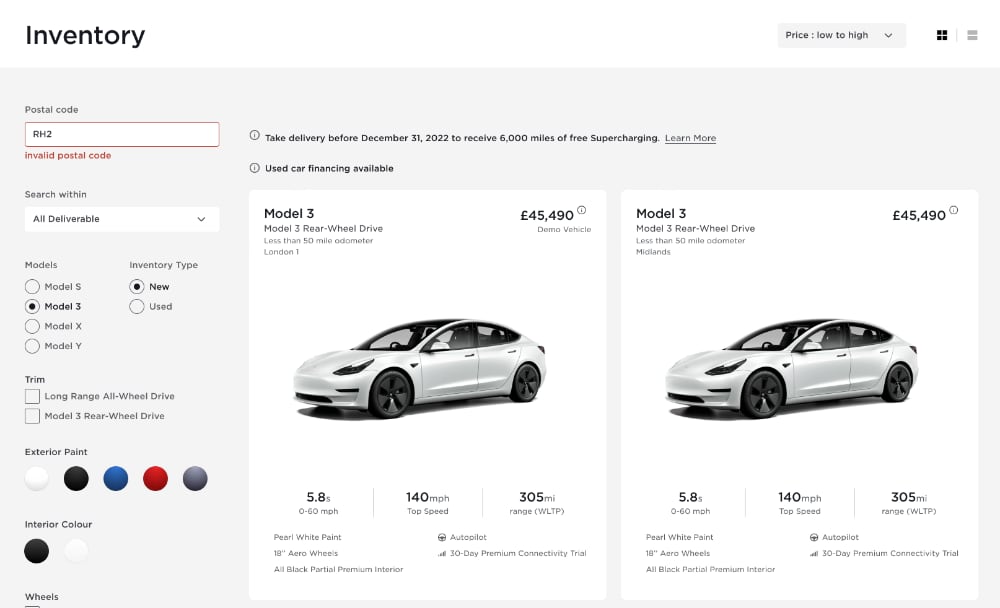Choose Model X in Models filter

click(32, 326)
